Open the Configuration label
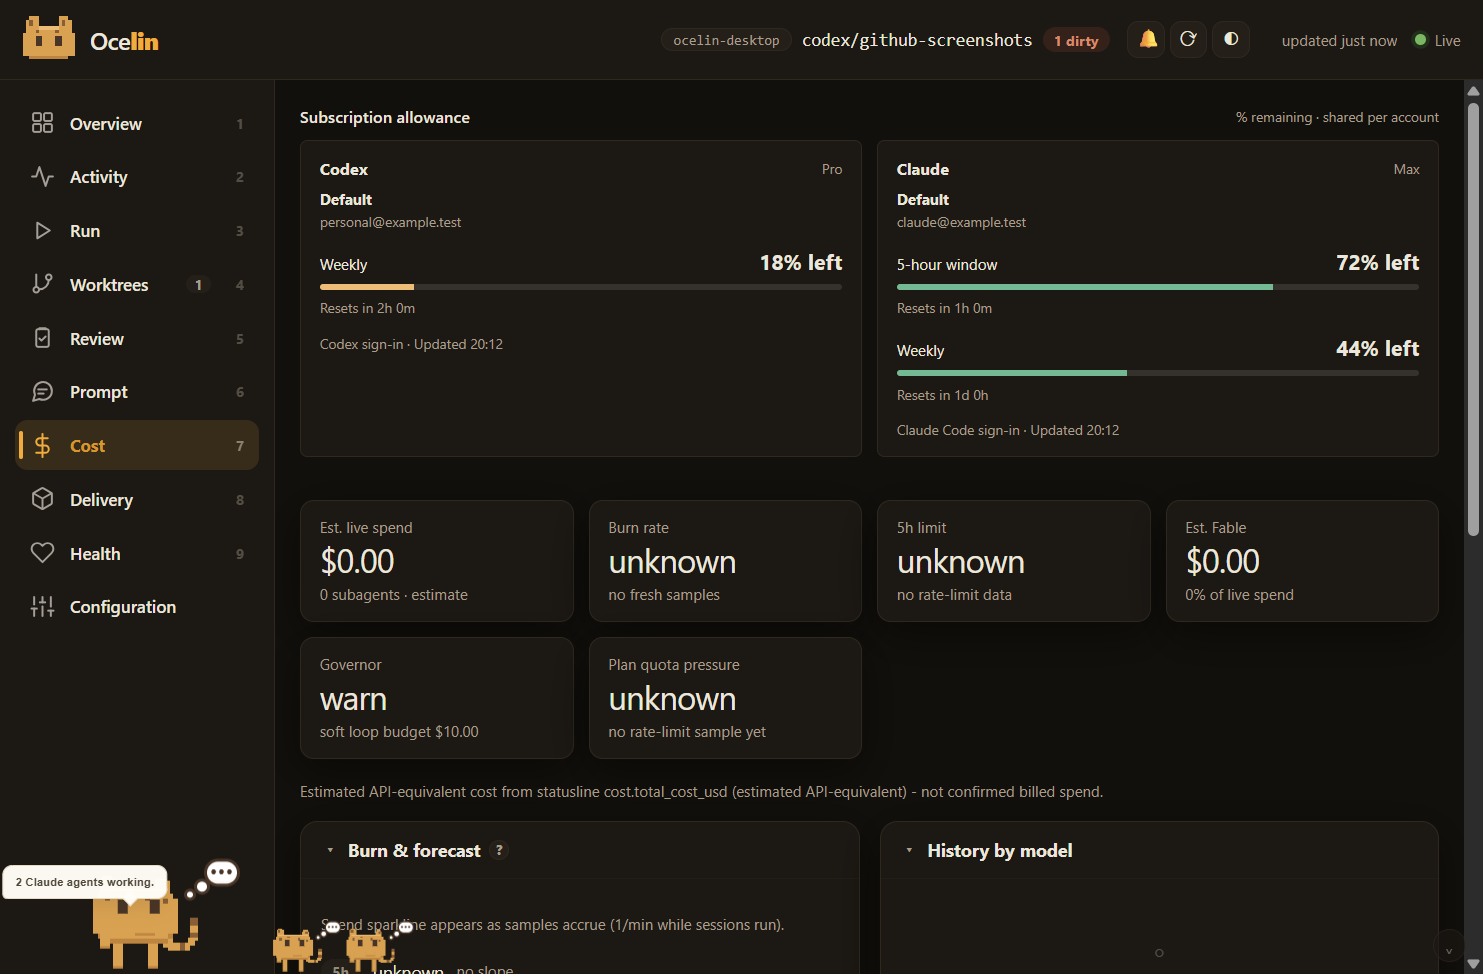 pyautogui.click(x=123, y=607)
